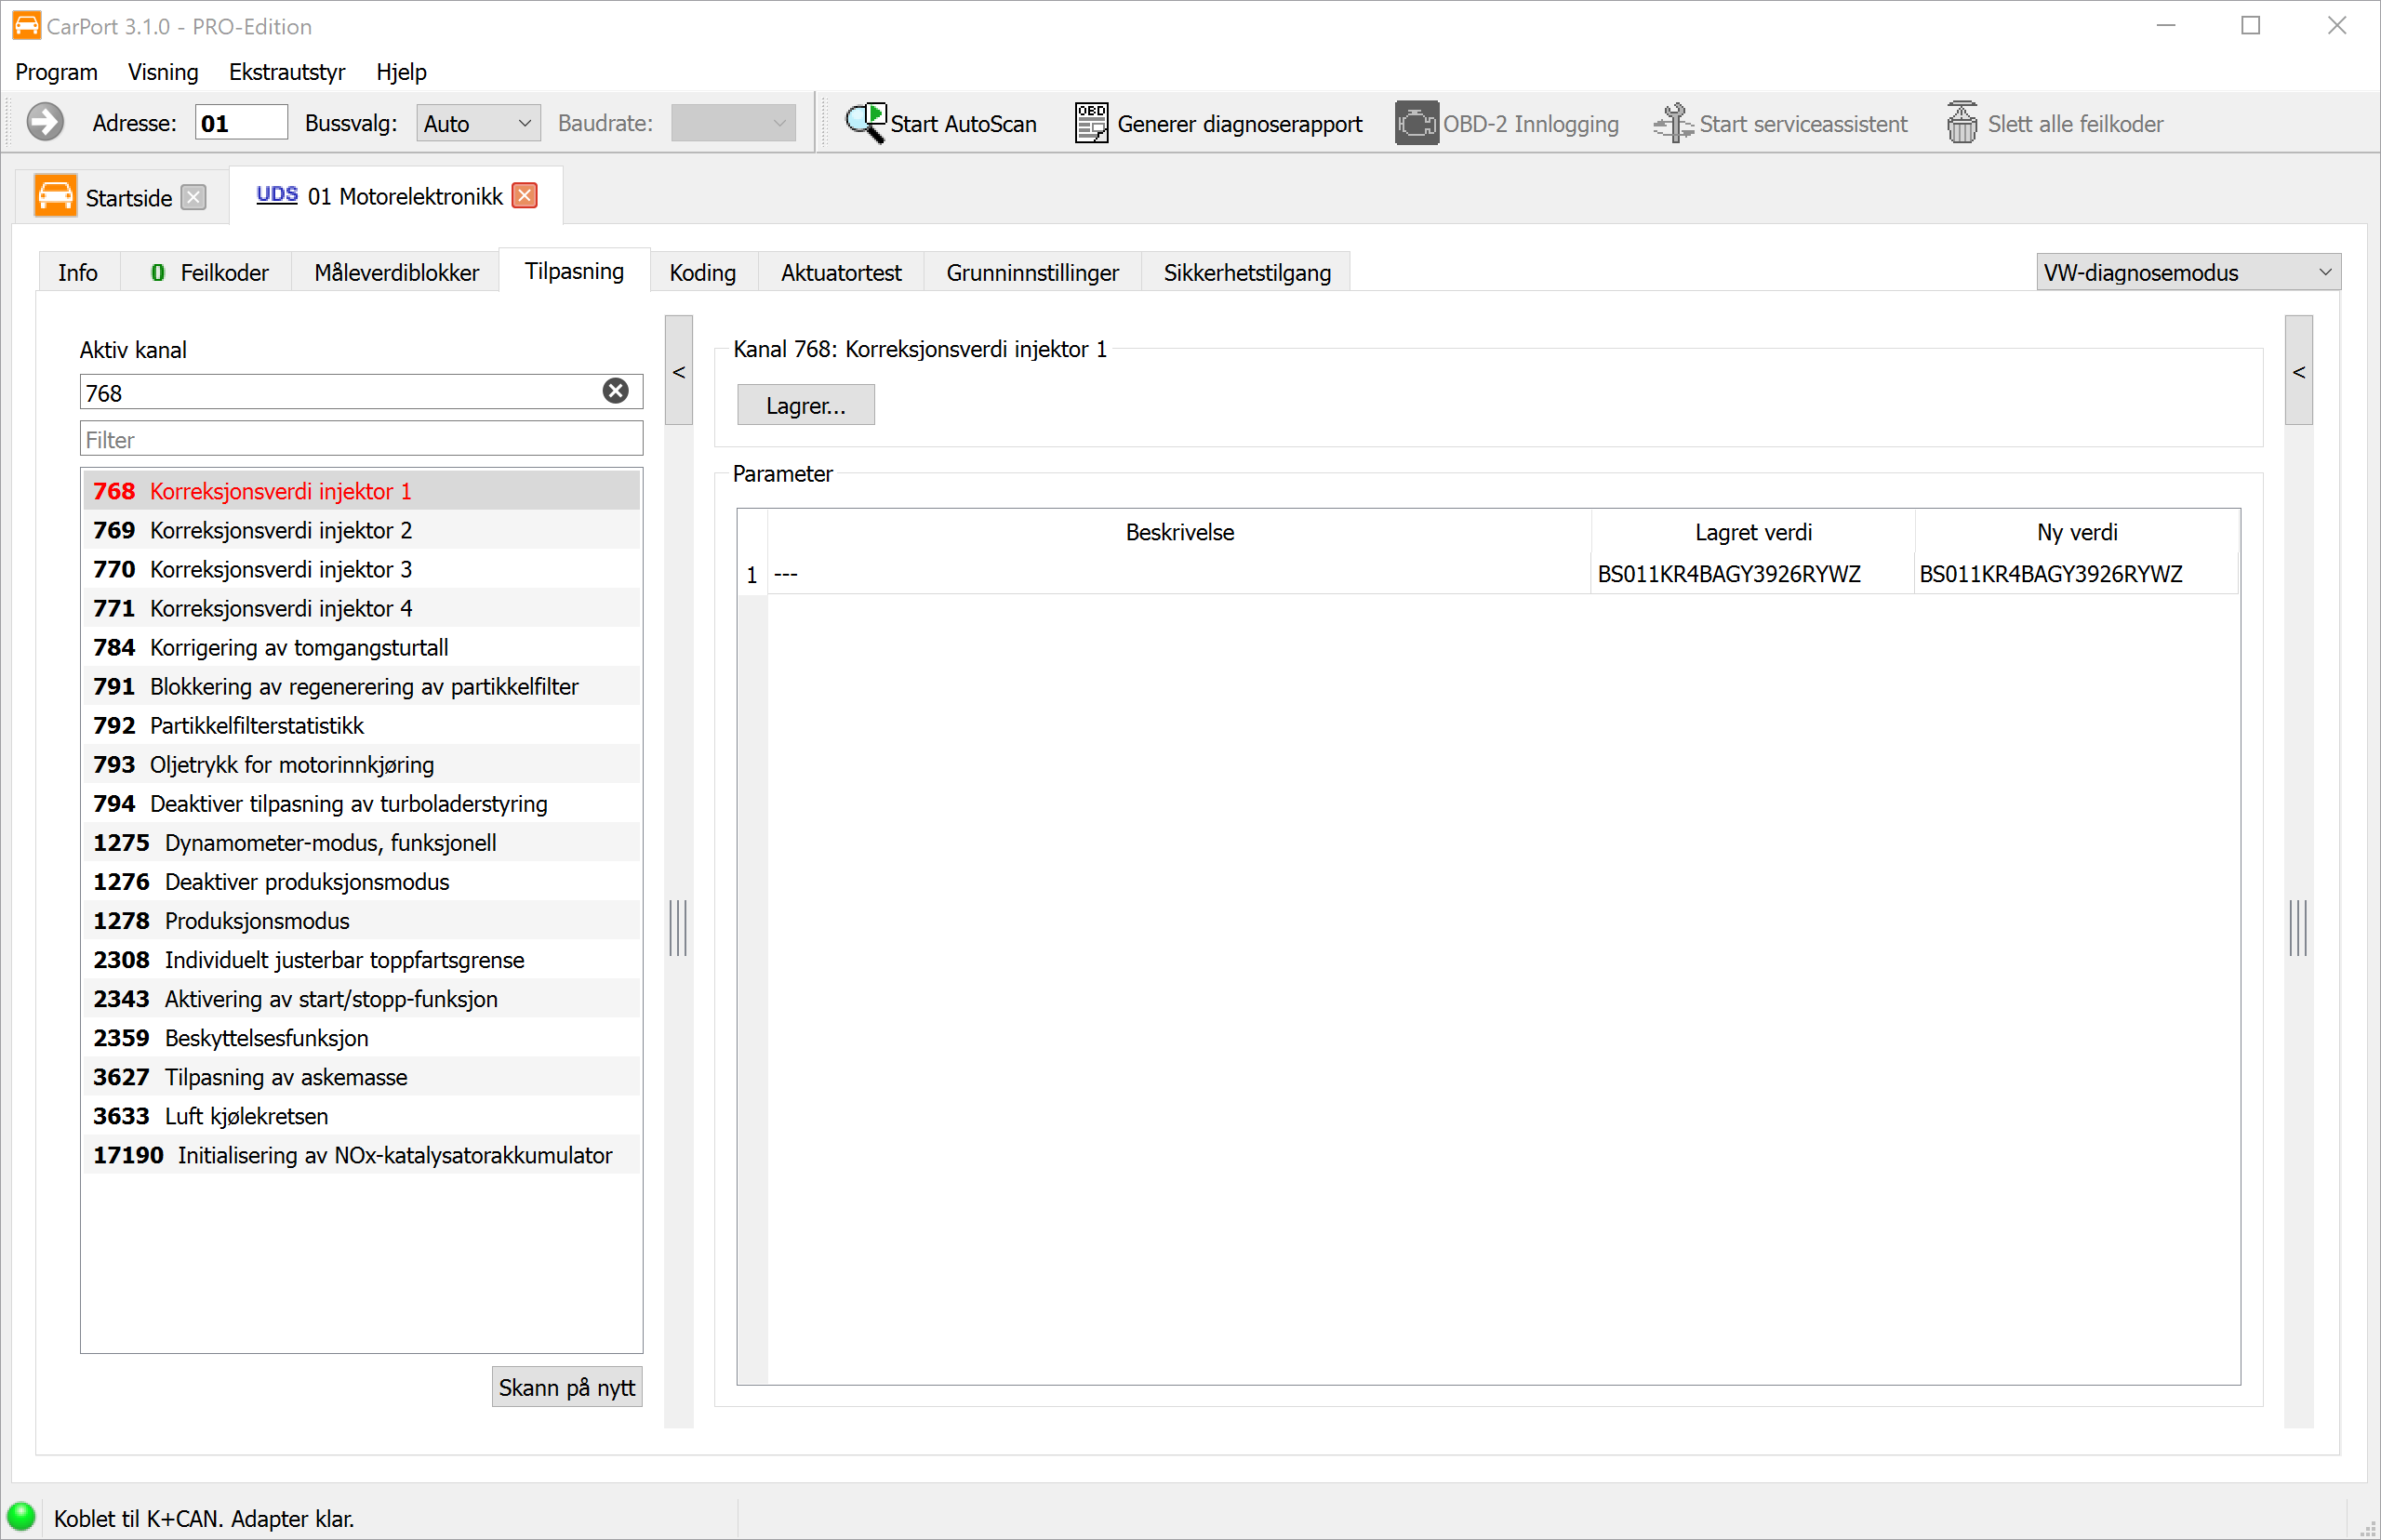The width and height of the screenshot is (2381, 1540).
Task: Collapse the channel list panel
Action: pyautogui.click(x=679, y=371)
